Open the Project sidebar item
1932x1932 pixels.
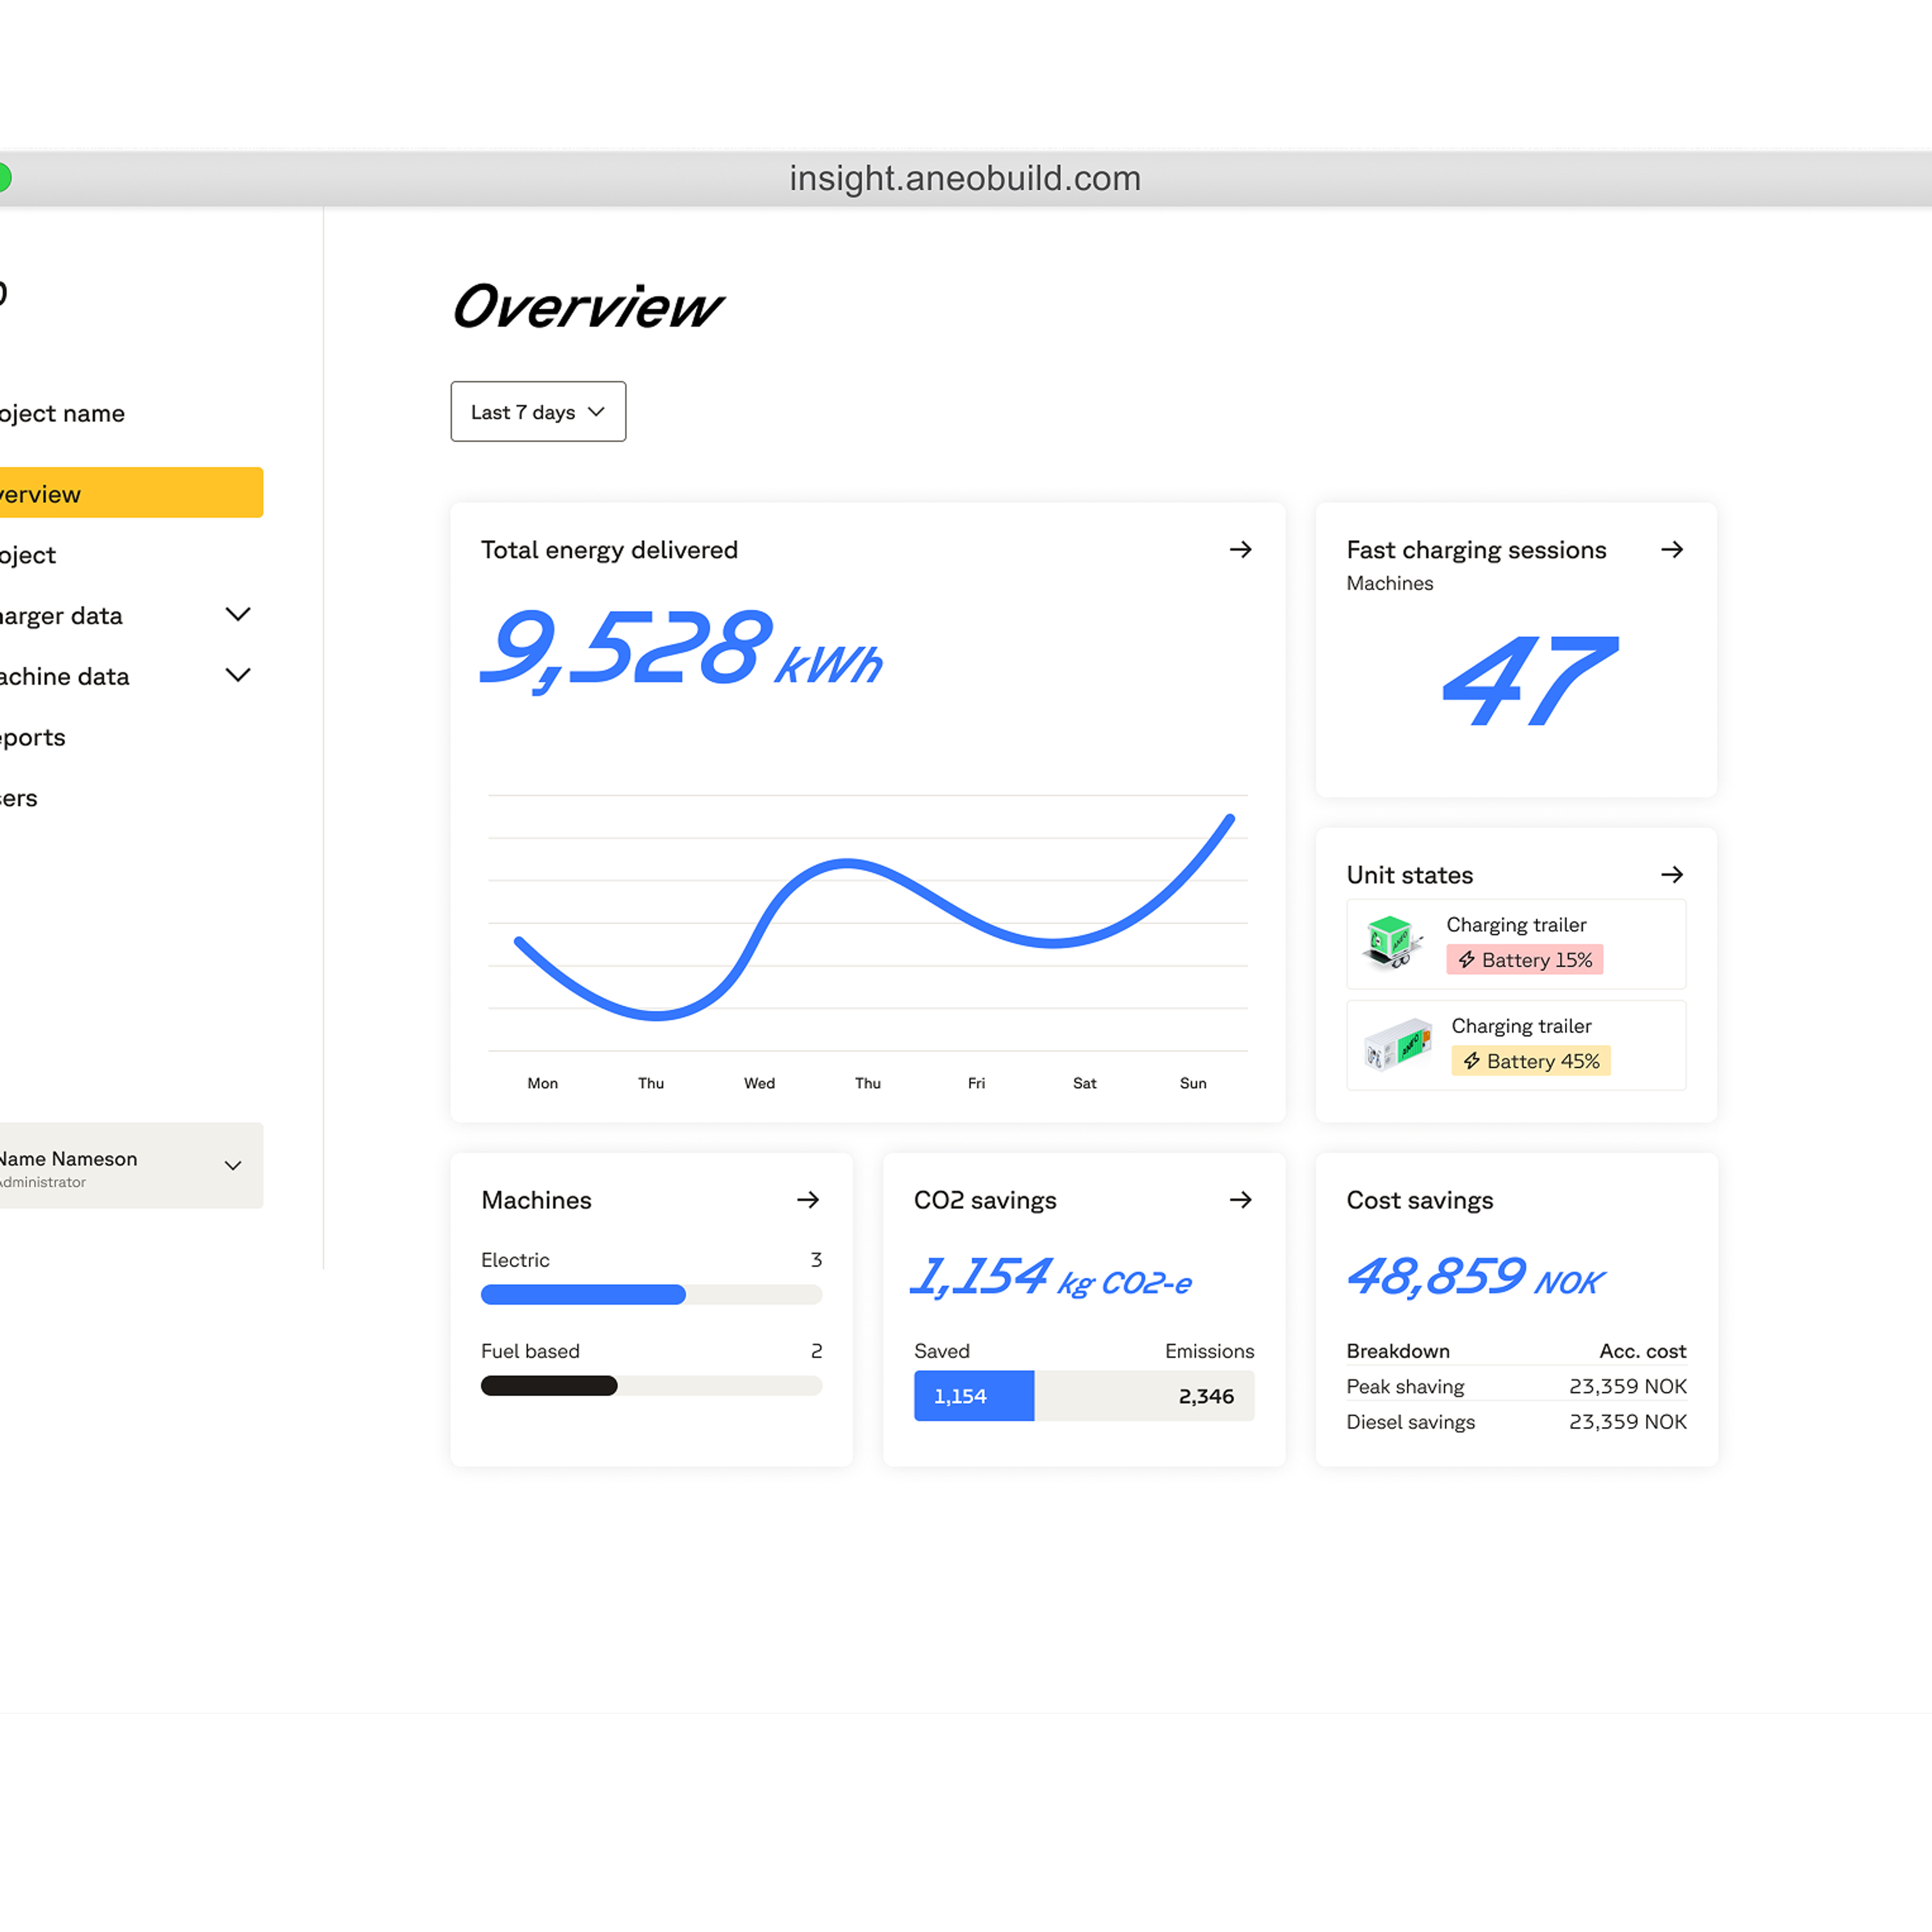pyautogui.click(x=28, y=555)
